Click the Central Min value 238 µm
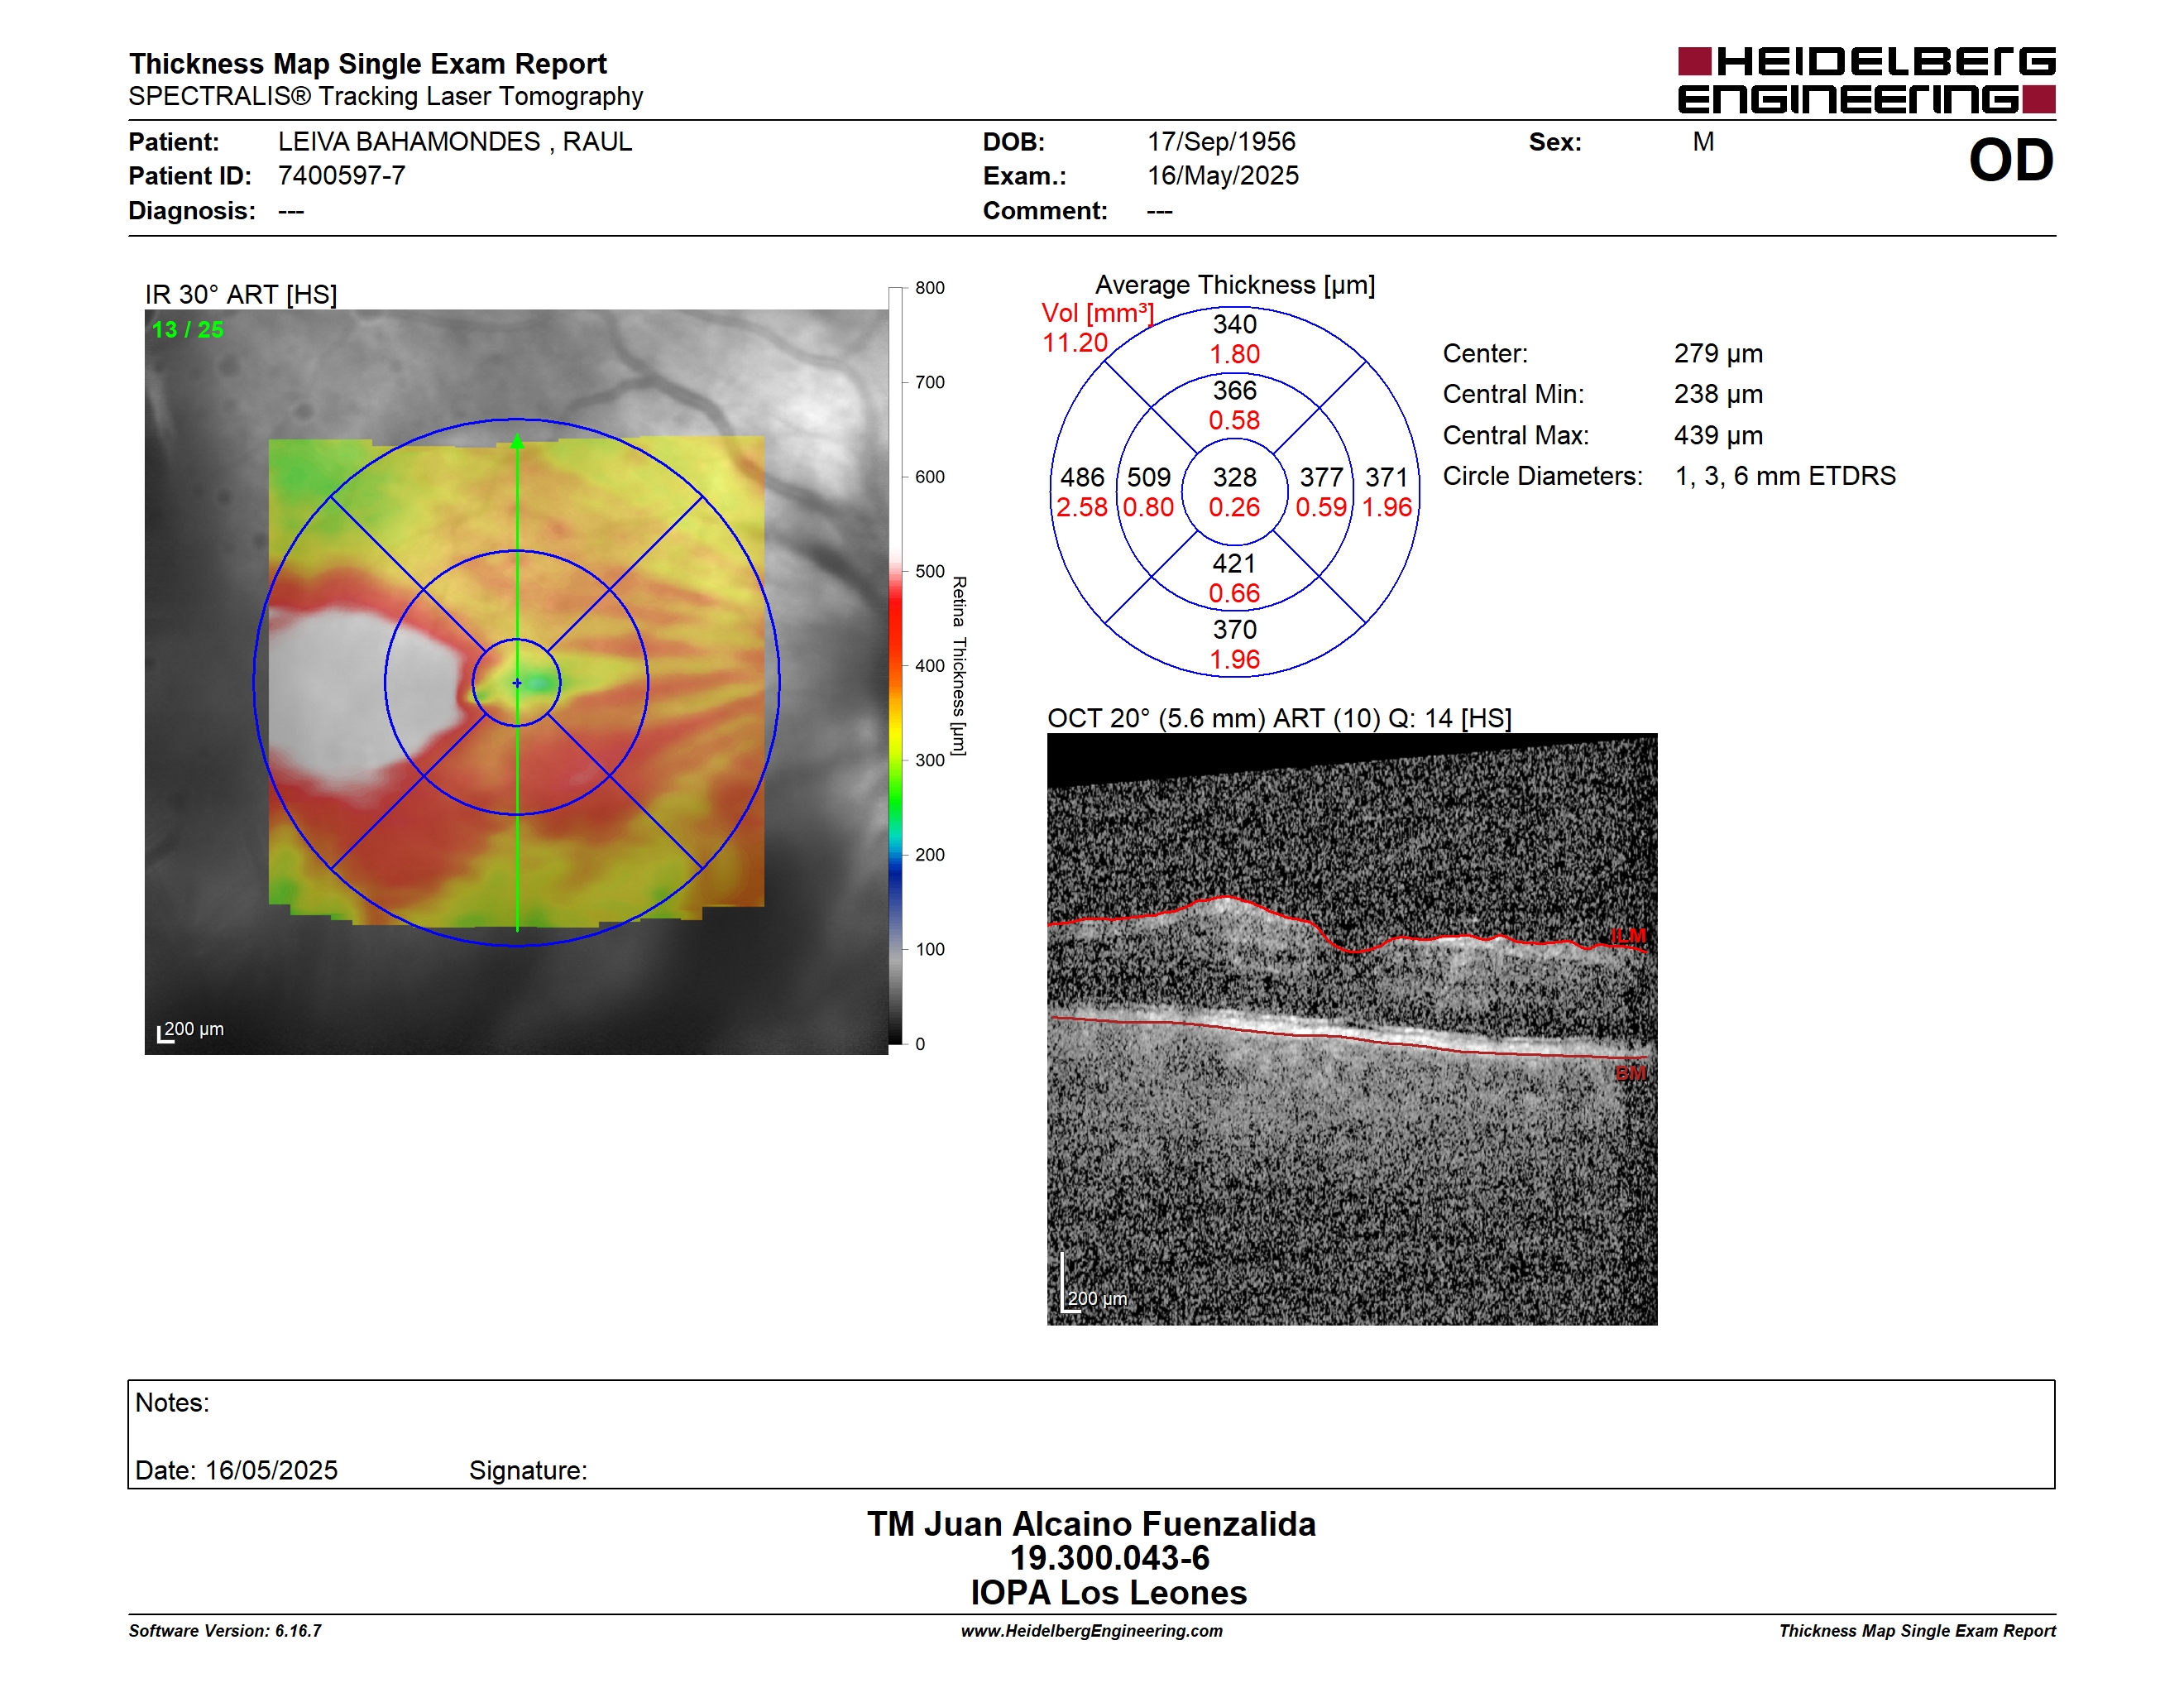This screenshot has height=1688, width=2184. coord(1718,394)
